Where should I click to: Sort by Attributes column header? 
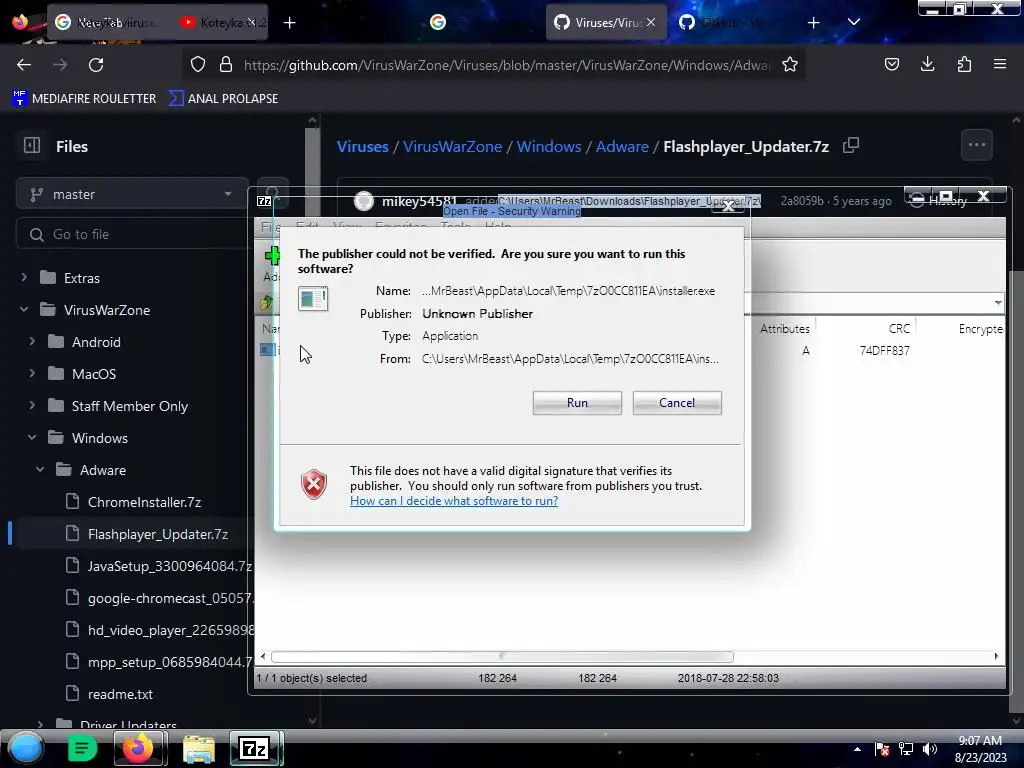(785, 328)
